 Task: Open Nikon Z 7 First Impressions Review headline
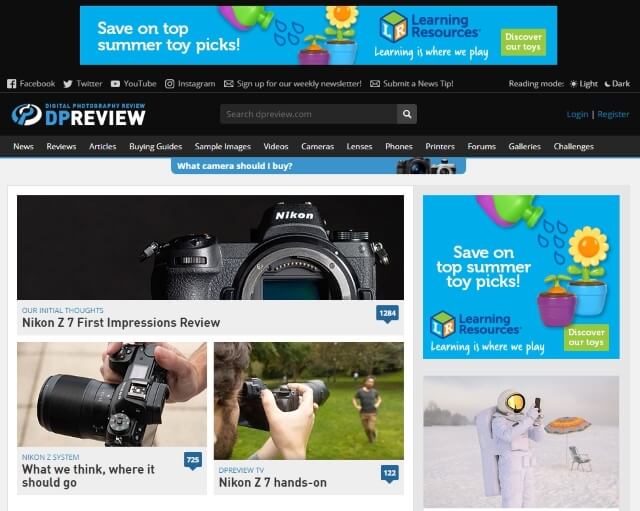point(121,322)
